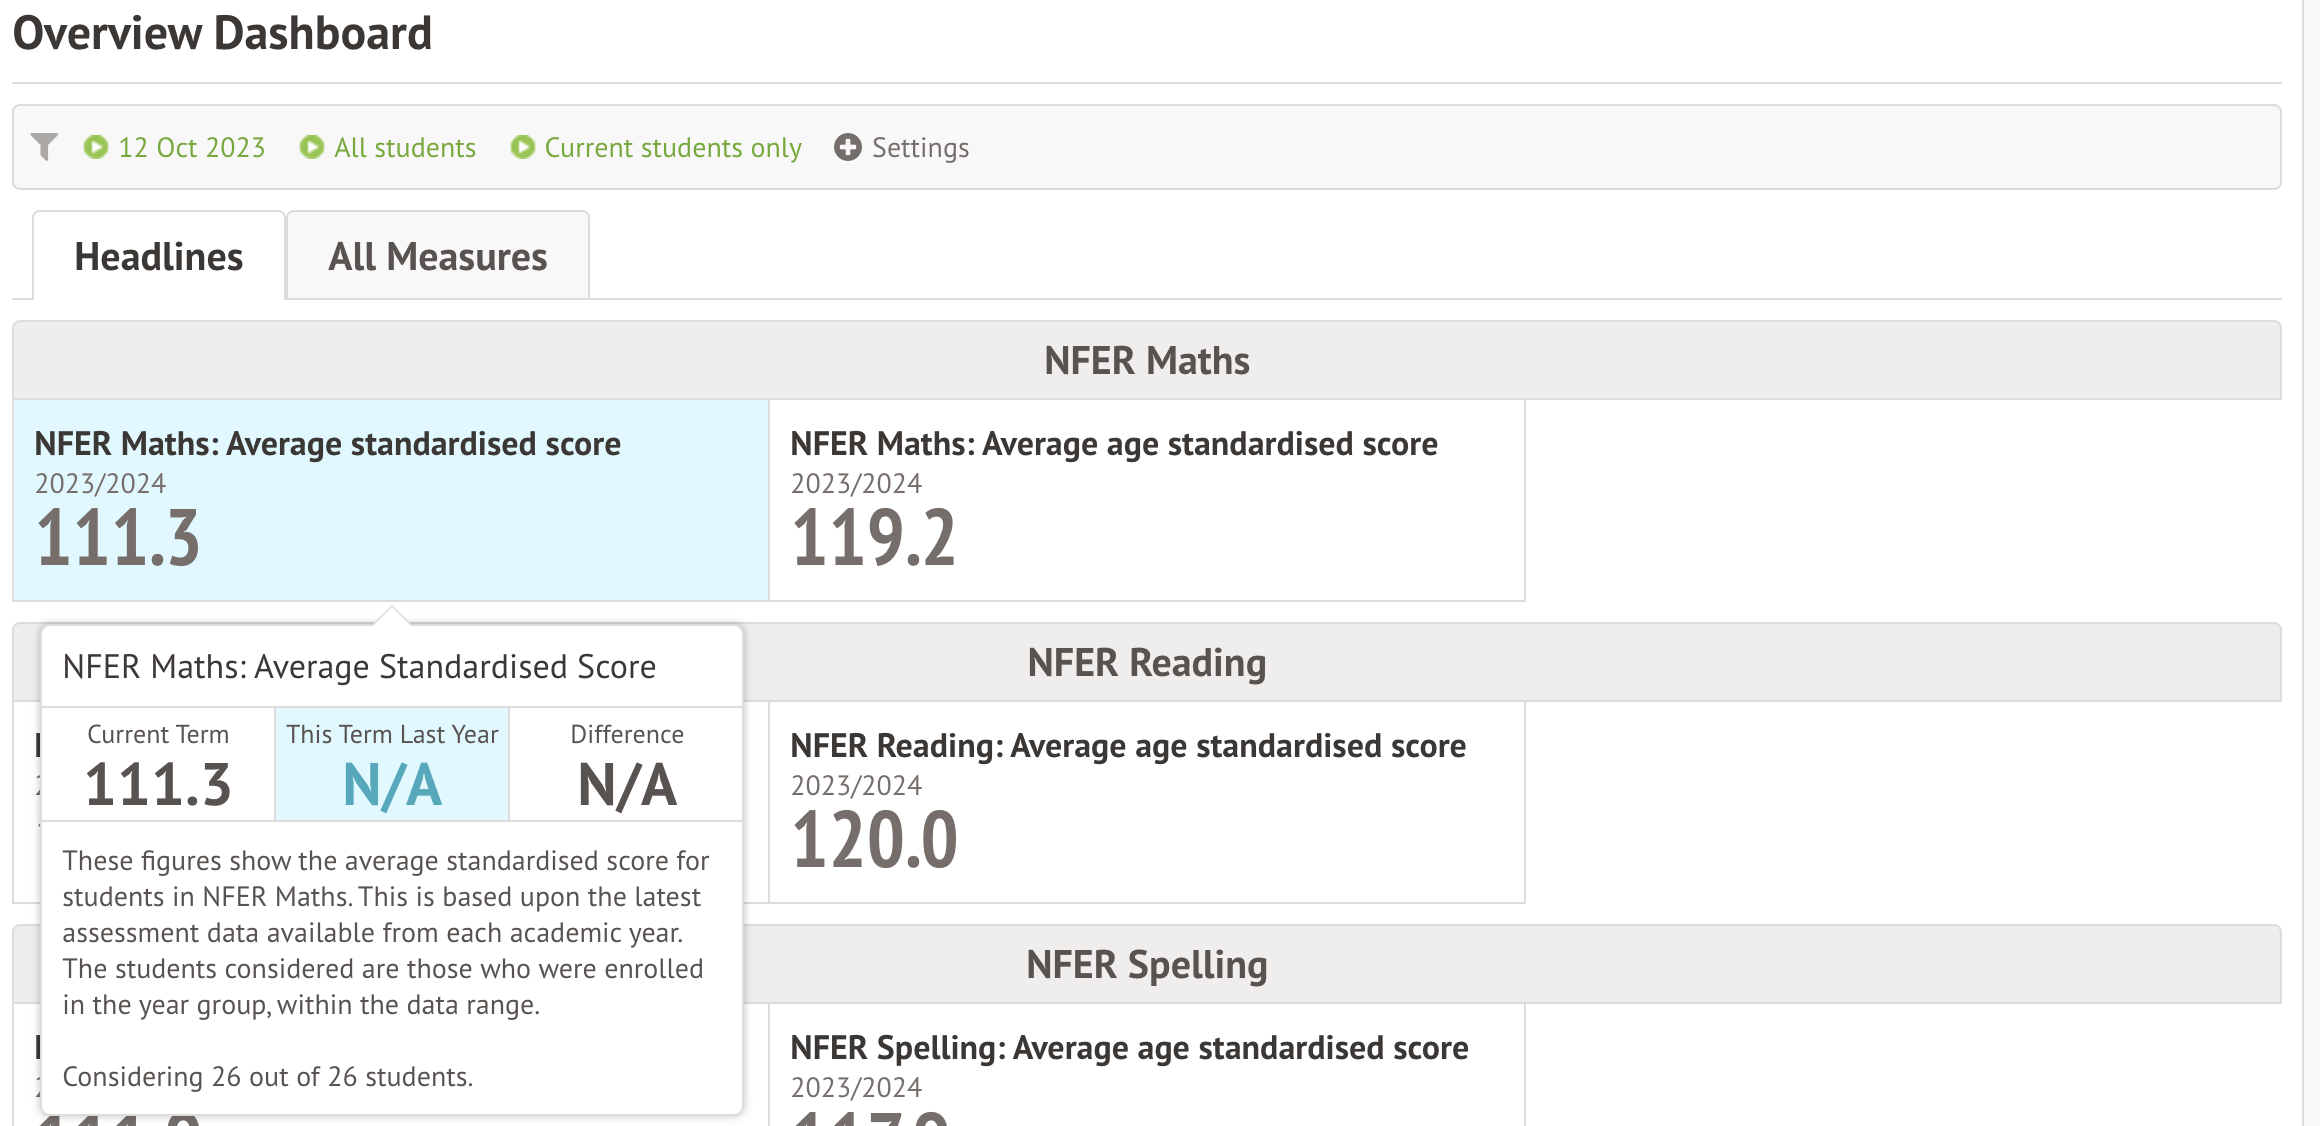
Task: Click the plus icon next to Settings
Action: tap(848, 147)
